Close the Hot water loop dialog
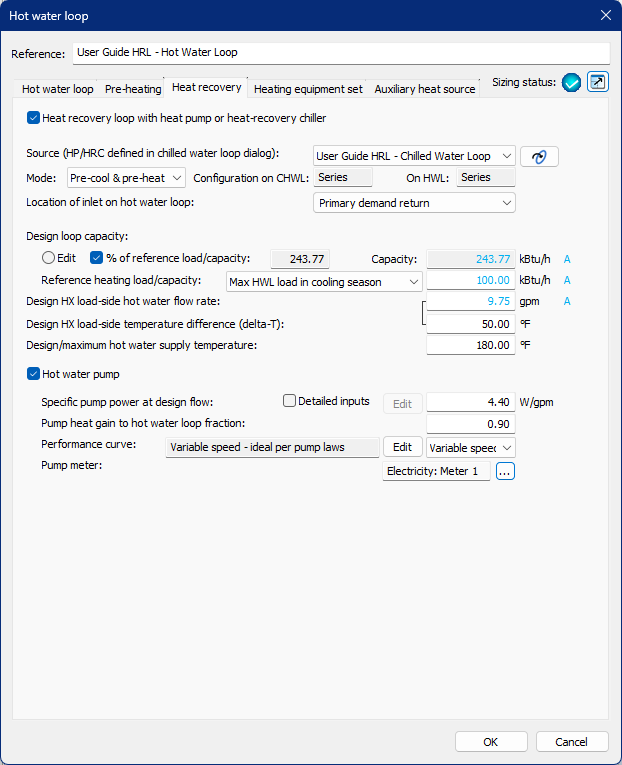This screenshot has width=622, height=765. tap(604, 15)
